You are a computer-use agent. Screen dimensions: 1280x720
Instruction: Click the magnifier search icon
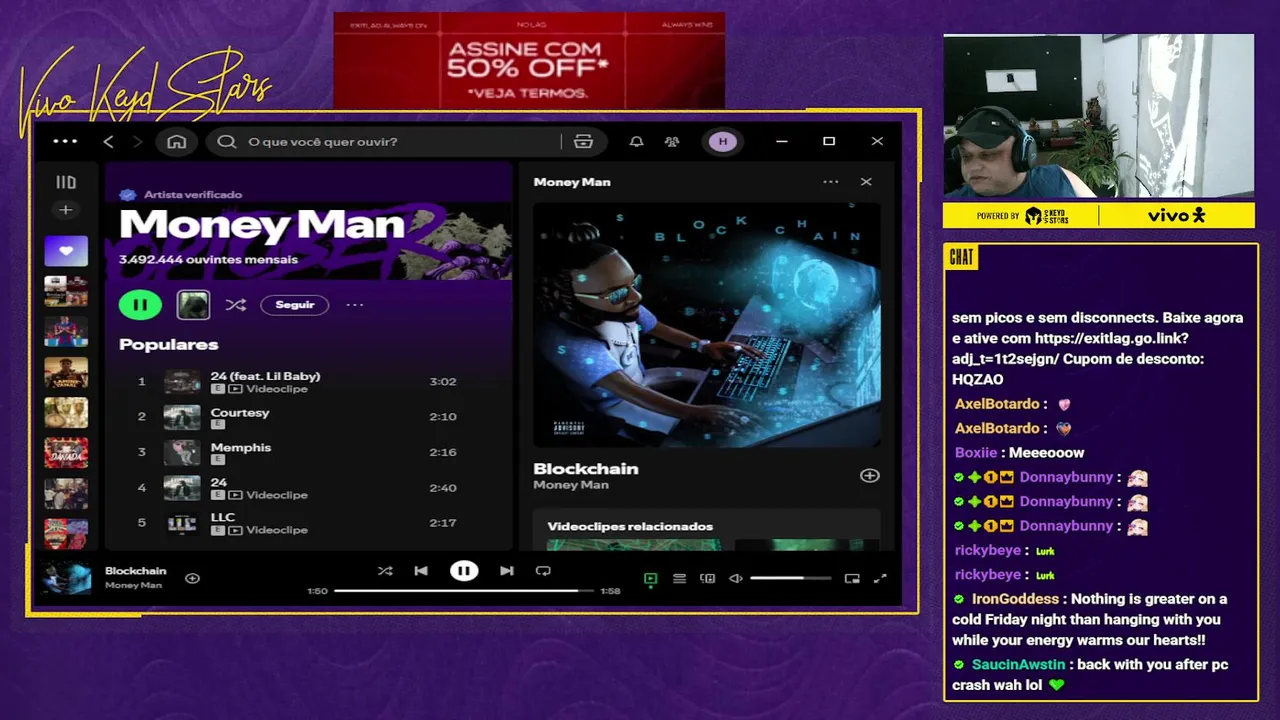(227, 142)
